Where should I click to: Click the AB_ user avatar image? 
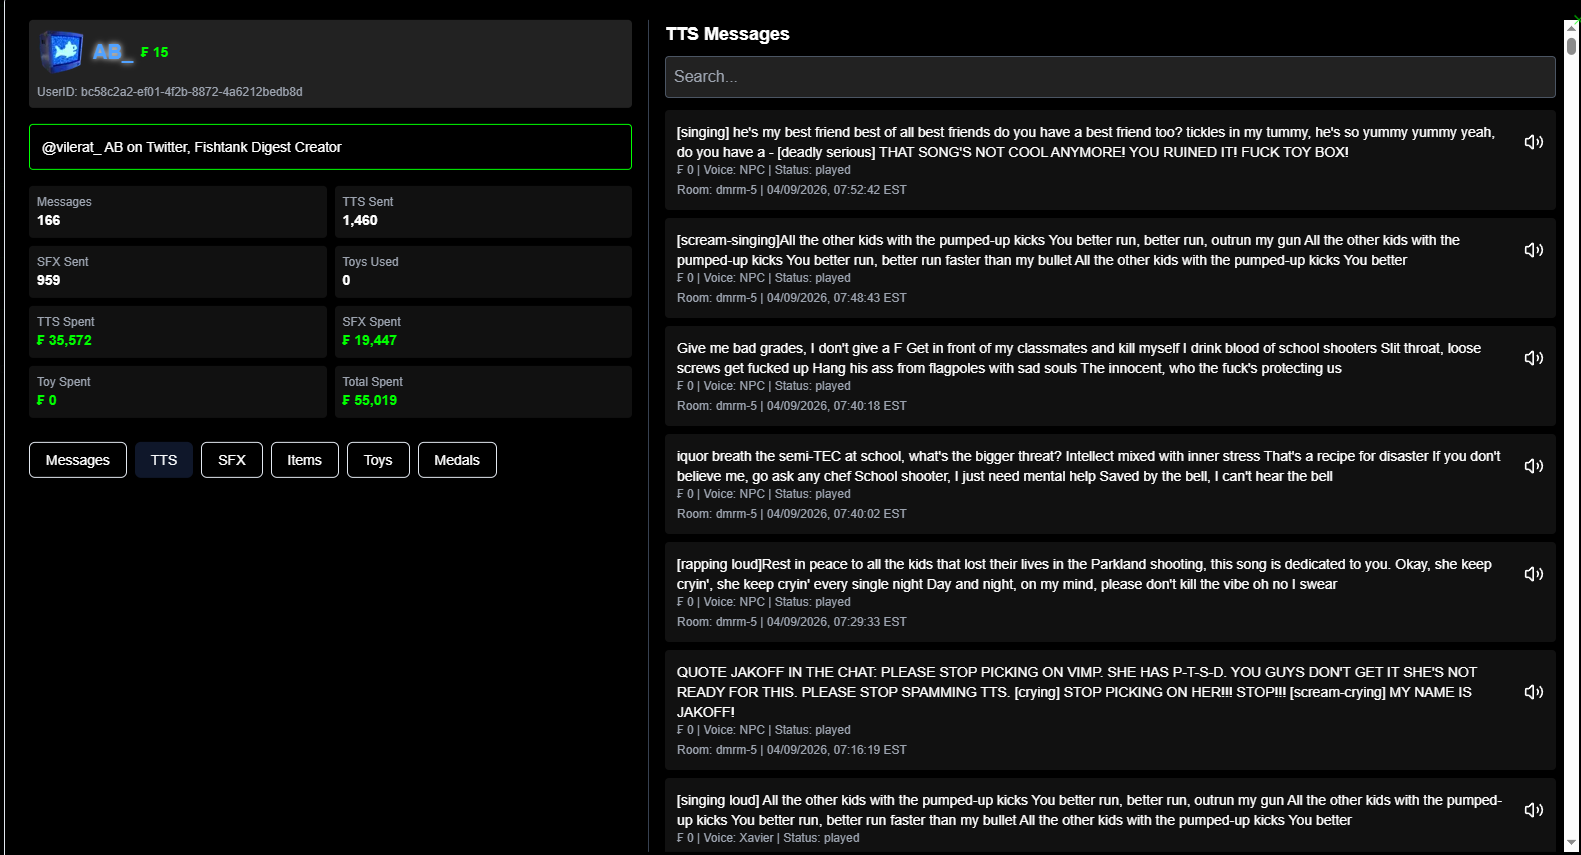coord(61,51)
